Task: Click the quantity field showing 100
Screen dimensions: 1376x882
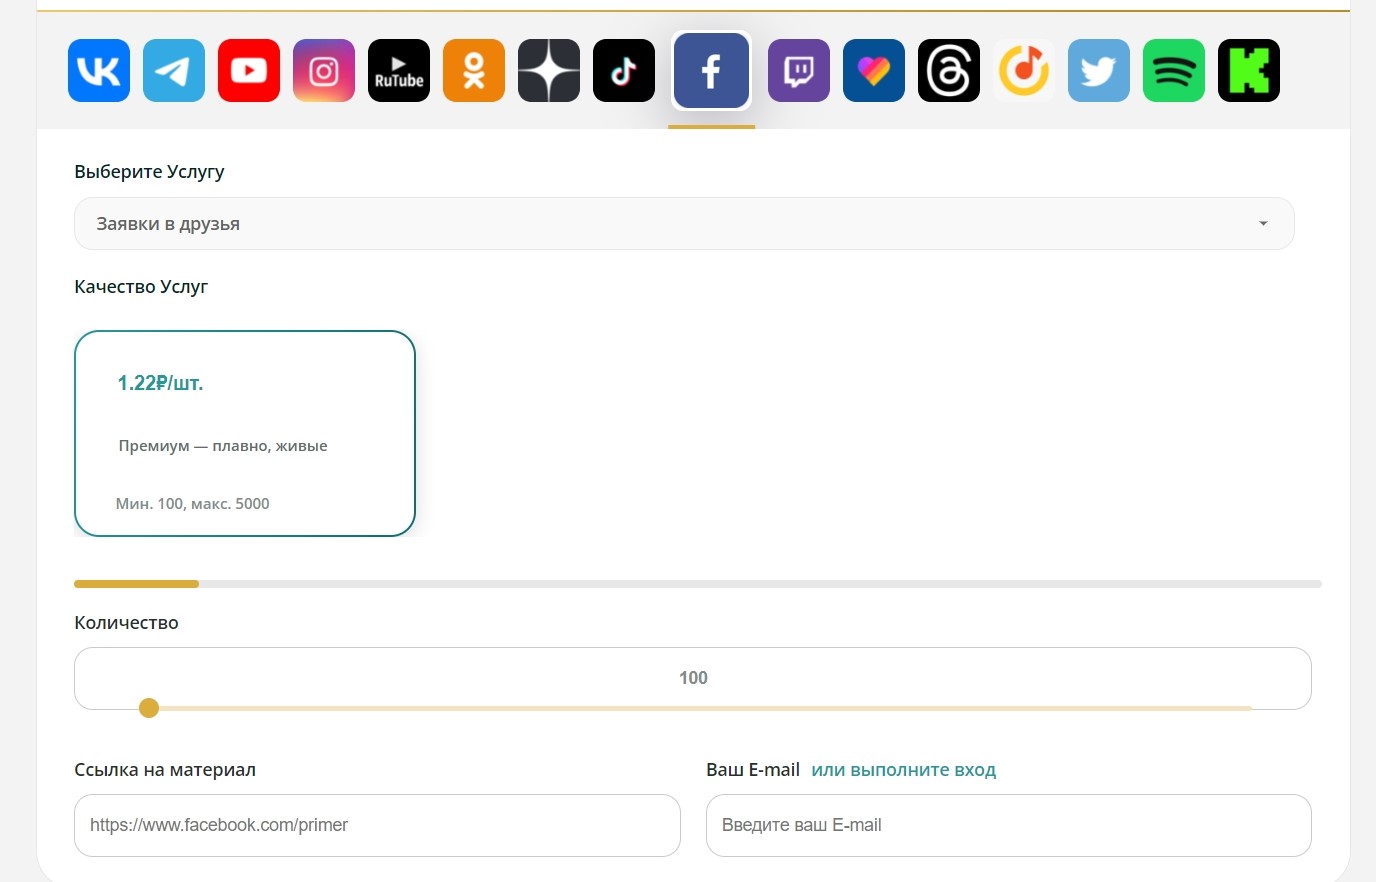Action: coord(693,677)
